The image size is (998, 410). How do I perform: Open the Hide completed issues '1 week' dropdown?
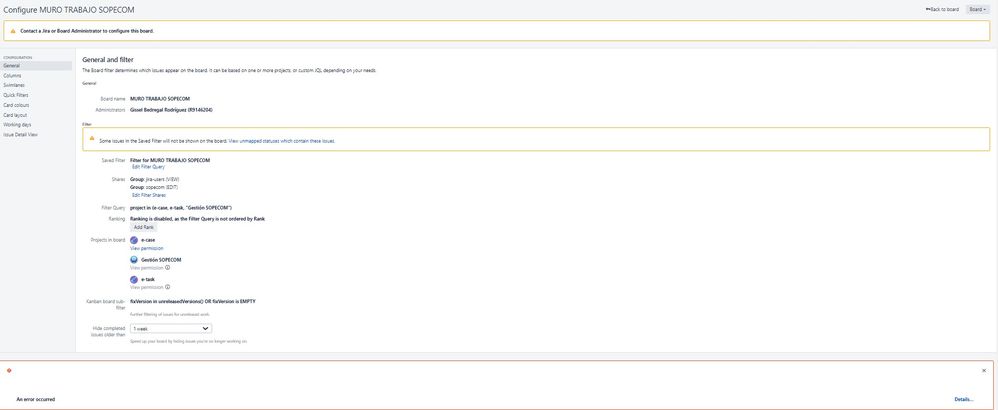tap(171, 328)
